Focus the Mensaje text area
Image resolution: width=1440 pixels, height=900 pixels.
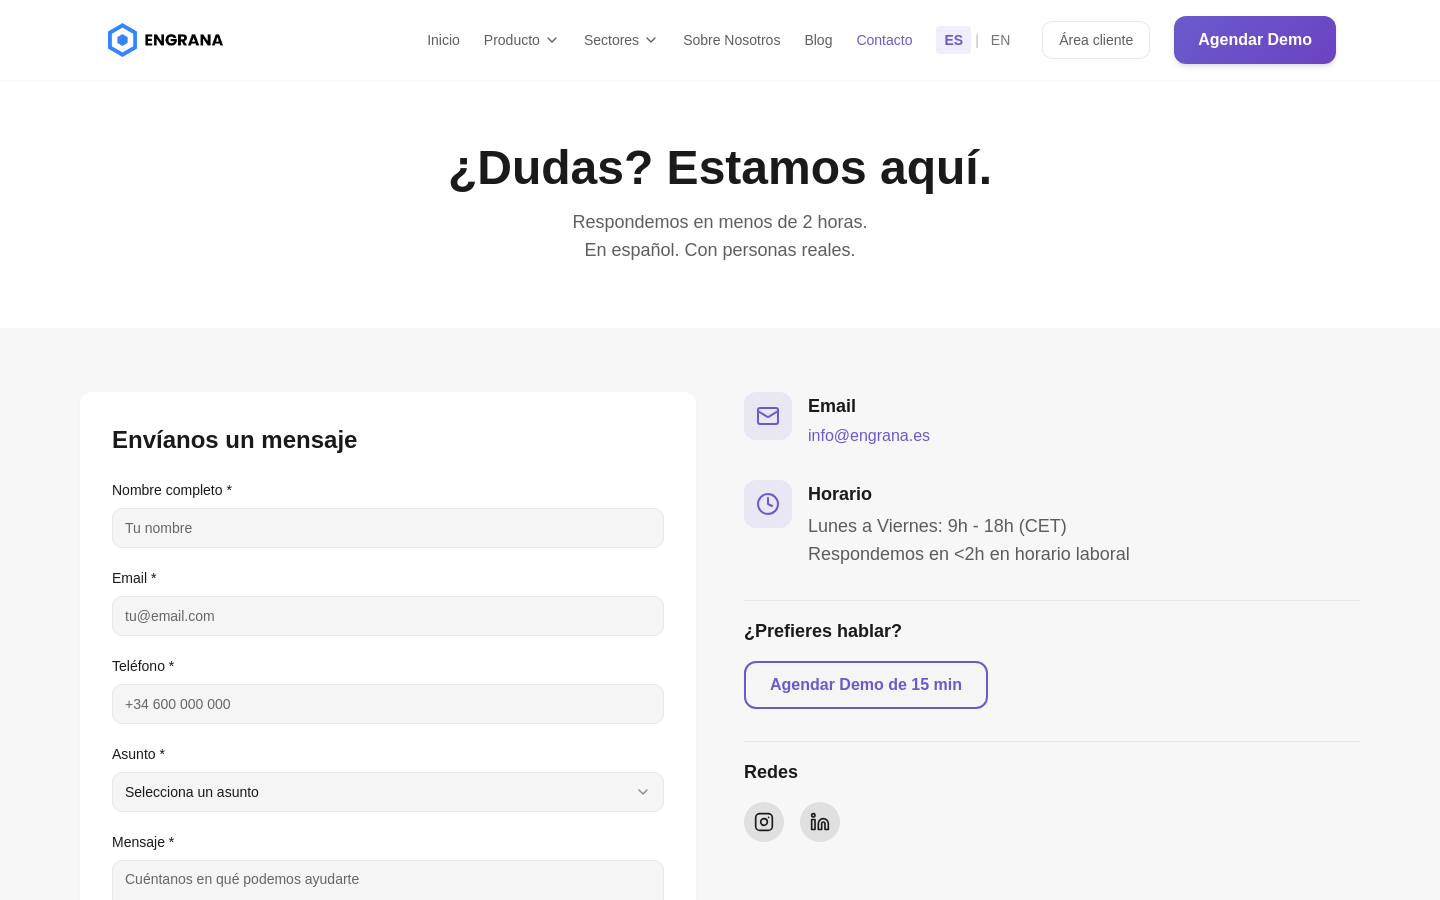pyautogui.click(x=388, y=881)
